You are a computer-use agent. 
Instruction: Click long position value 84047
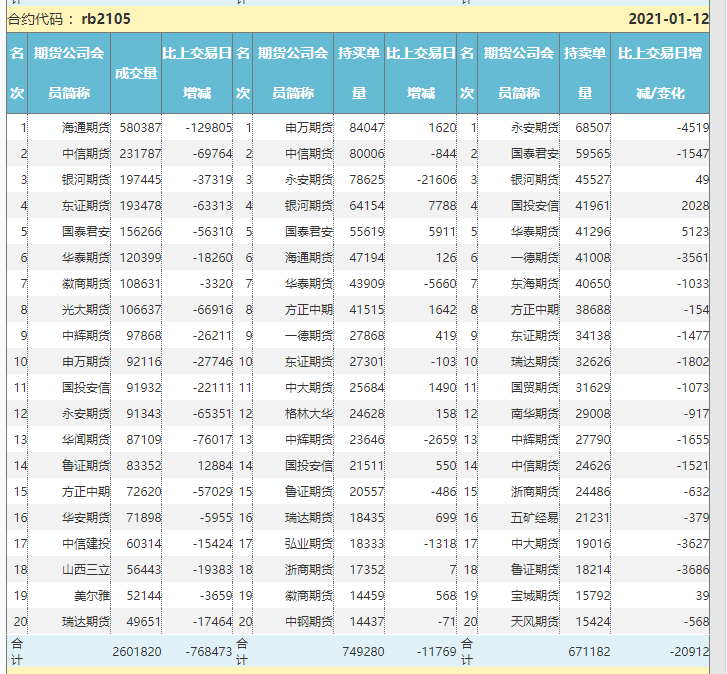(367, 127)
